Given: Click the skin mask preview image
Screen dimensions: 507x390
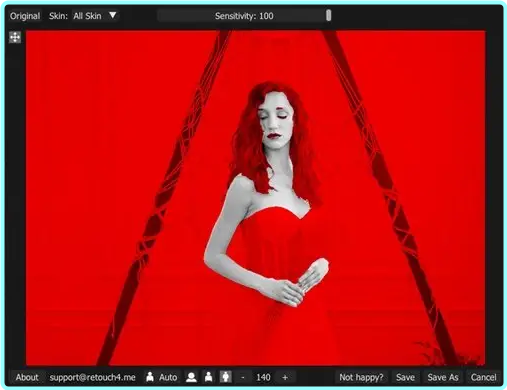Looking at the screenshot, I should pos(256,198).
